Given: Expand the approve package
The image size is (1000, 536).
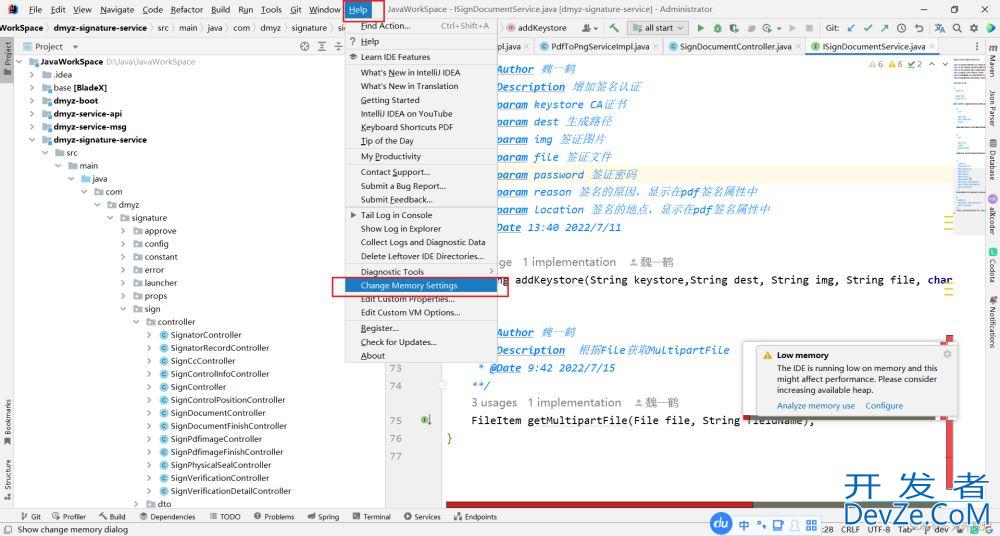Looking at the screenshot, I should [x=123, y=231].
